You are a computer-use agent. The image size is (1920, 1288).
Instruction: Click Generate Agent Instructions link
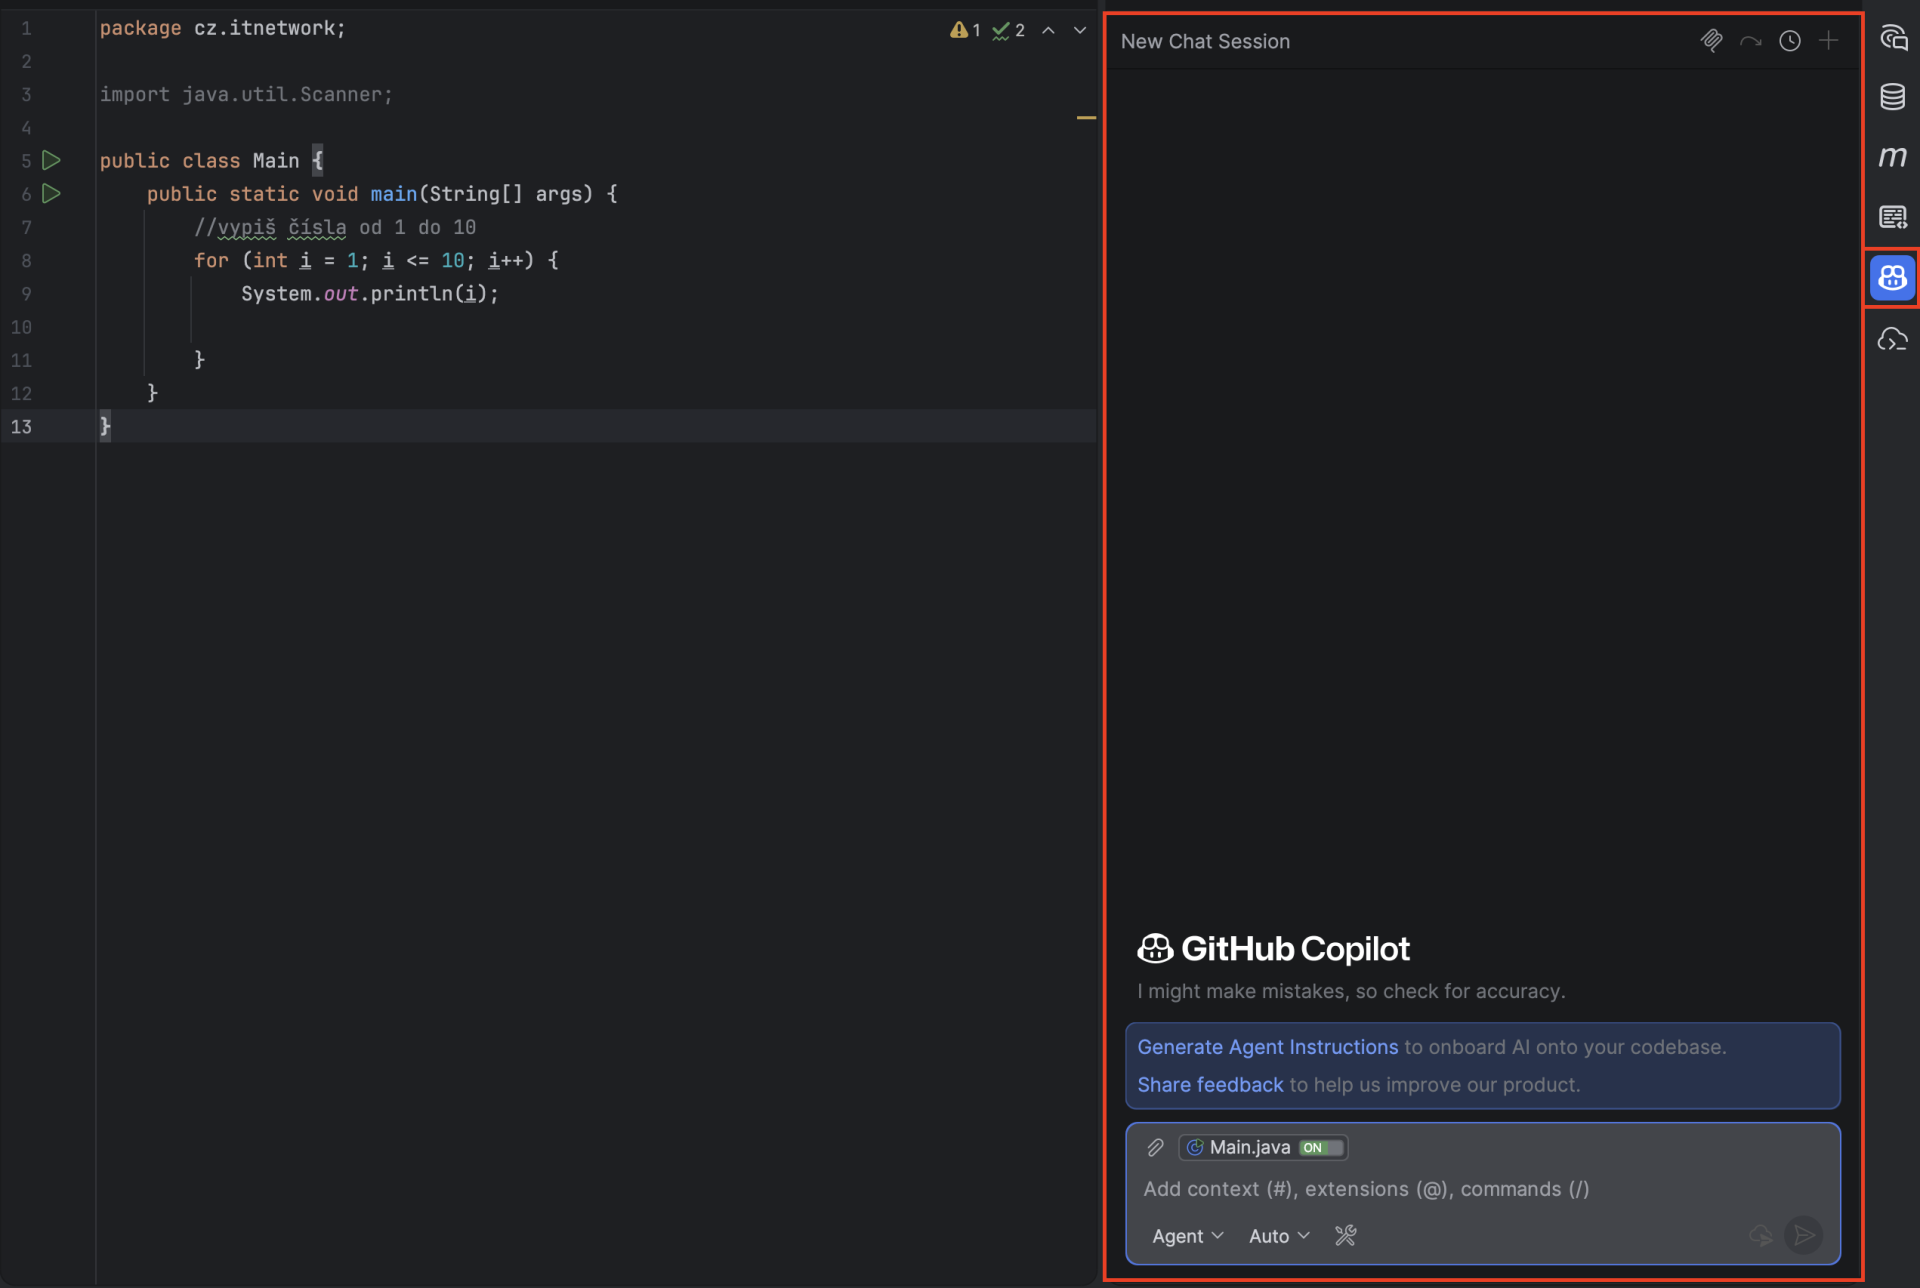[1266, 1047]
